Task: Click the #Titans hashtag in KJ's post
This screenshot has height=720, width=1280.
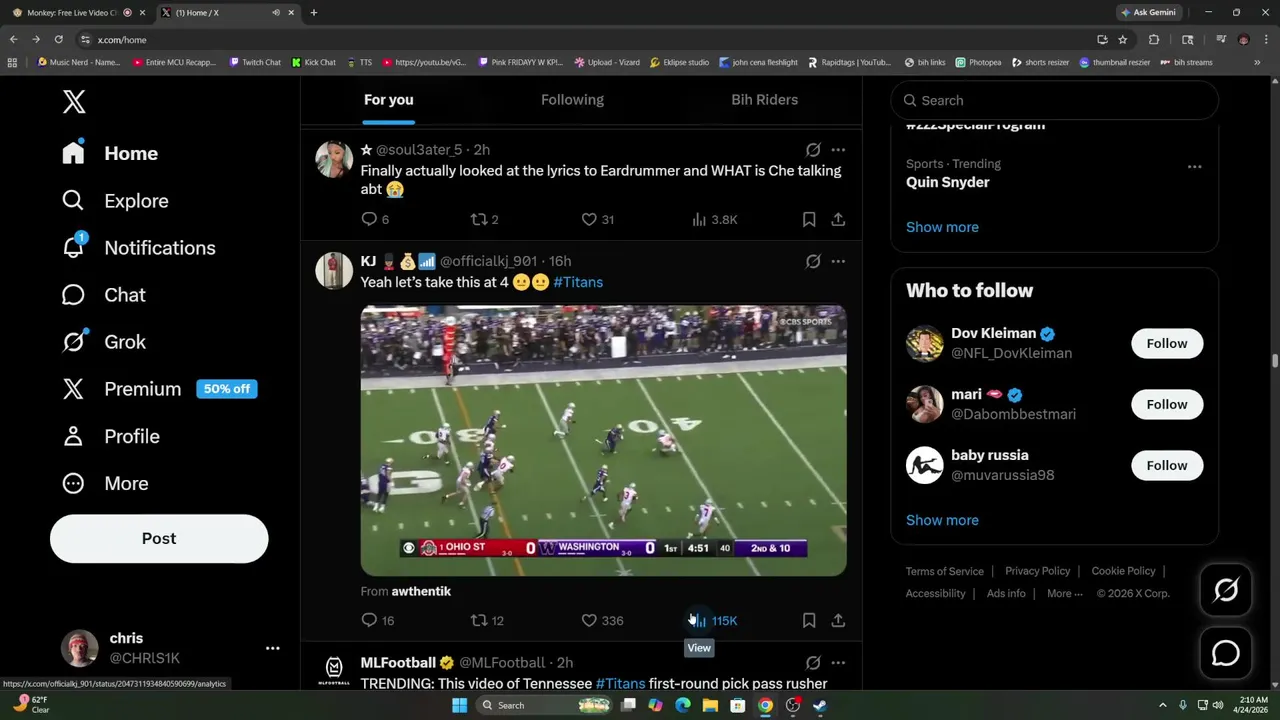Action: coord(578,282)
